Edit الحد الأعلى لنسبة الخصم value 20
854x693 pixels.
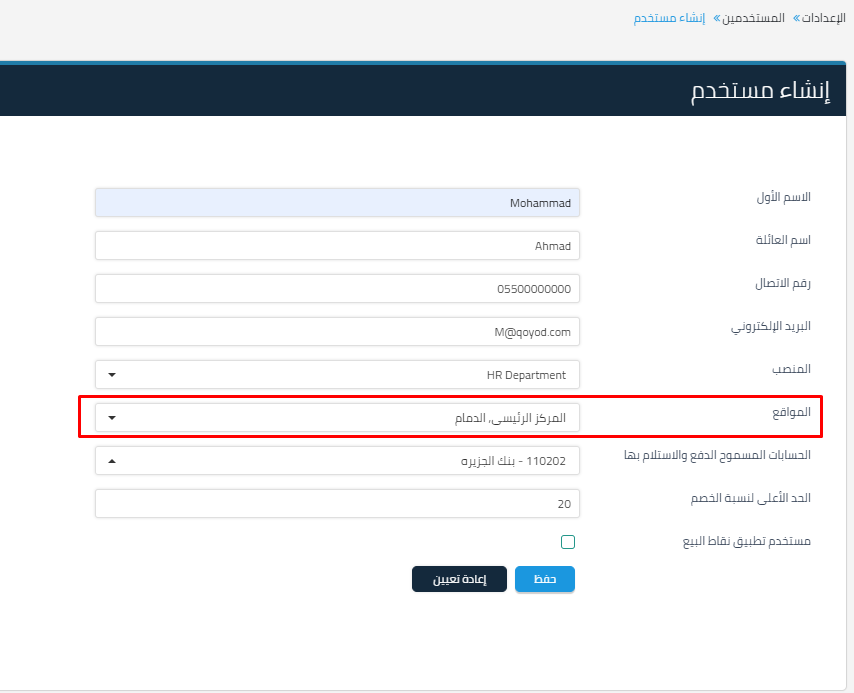337,503
